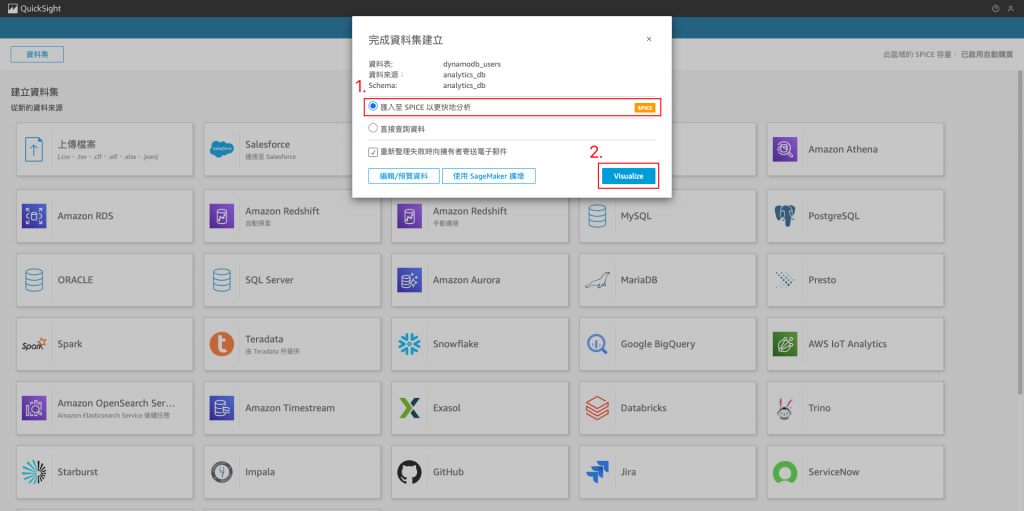Select the 直接查詢資料 radio option

pos(373,128)
